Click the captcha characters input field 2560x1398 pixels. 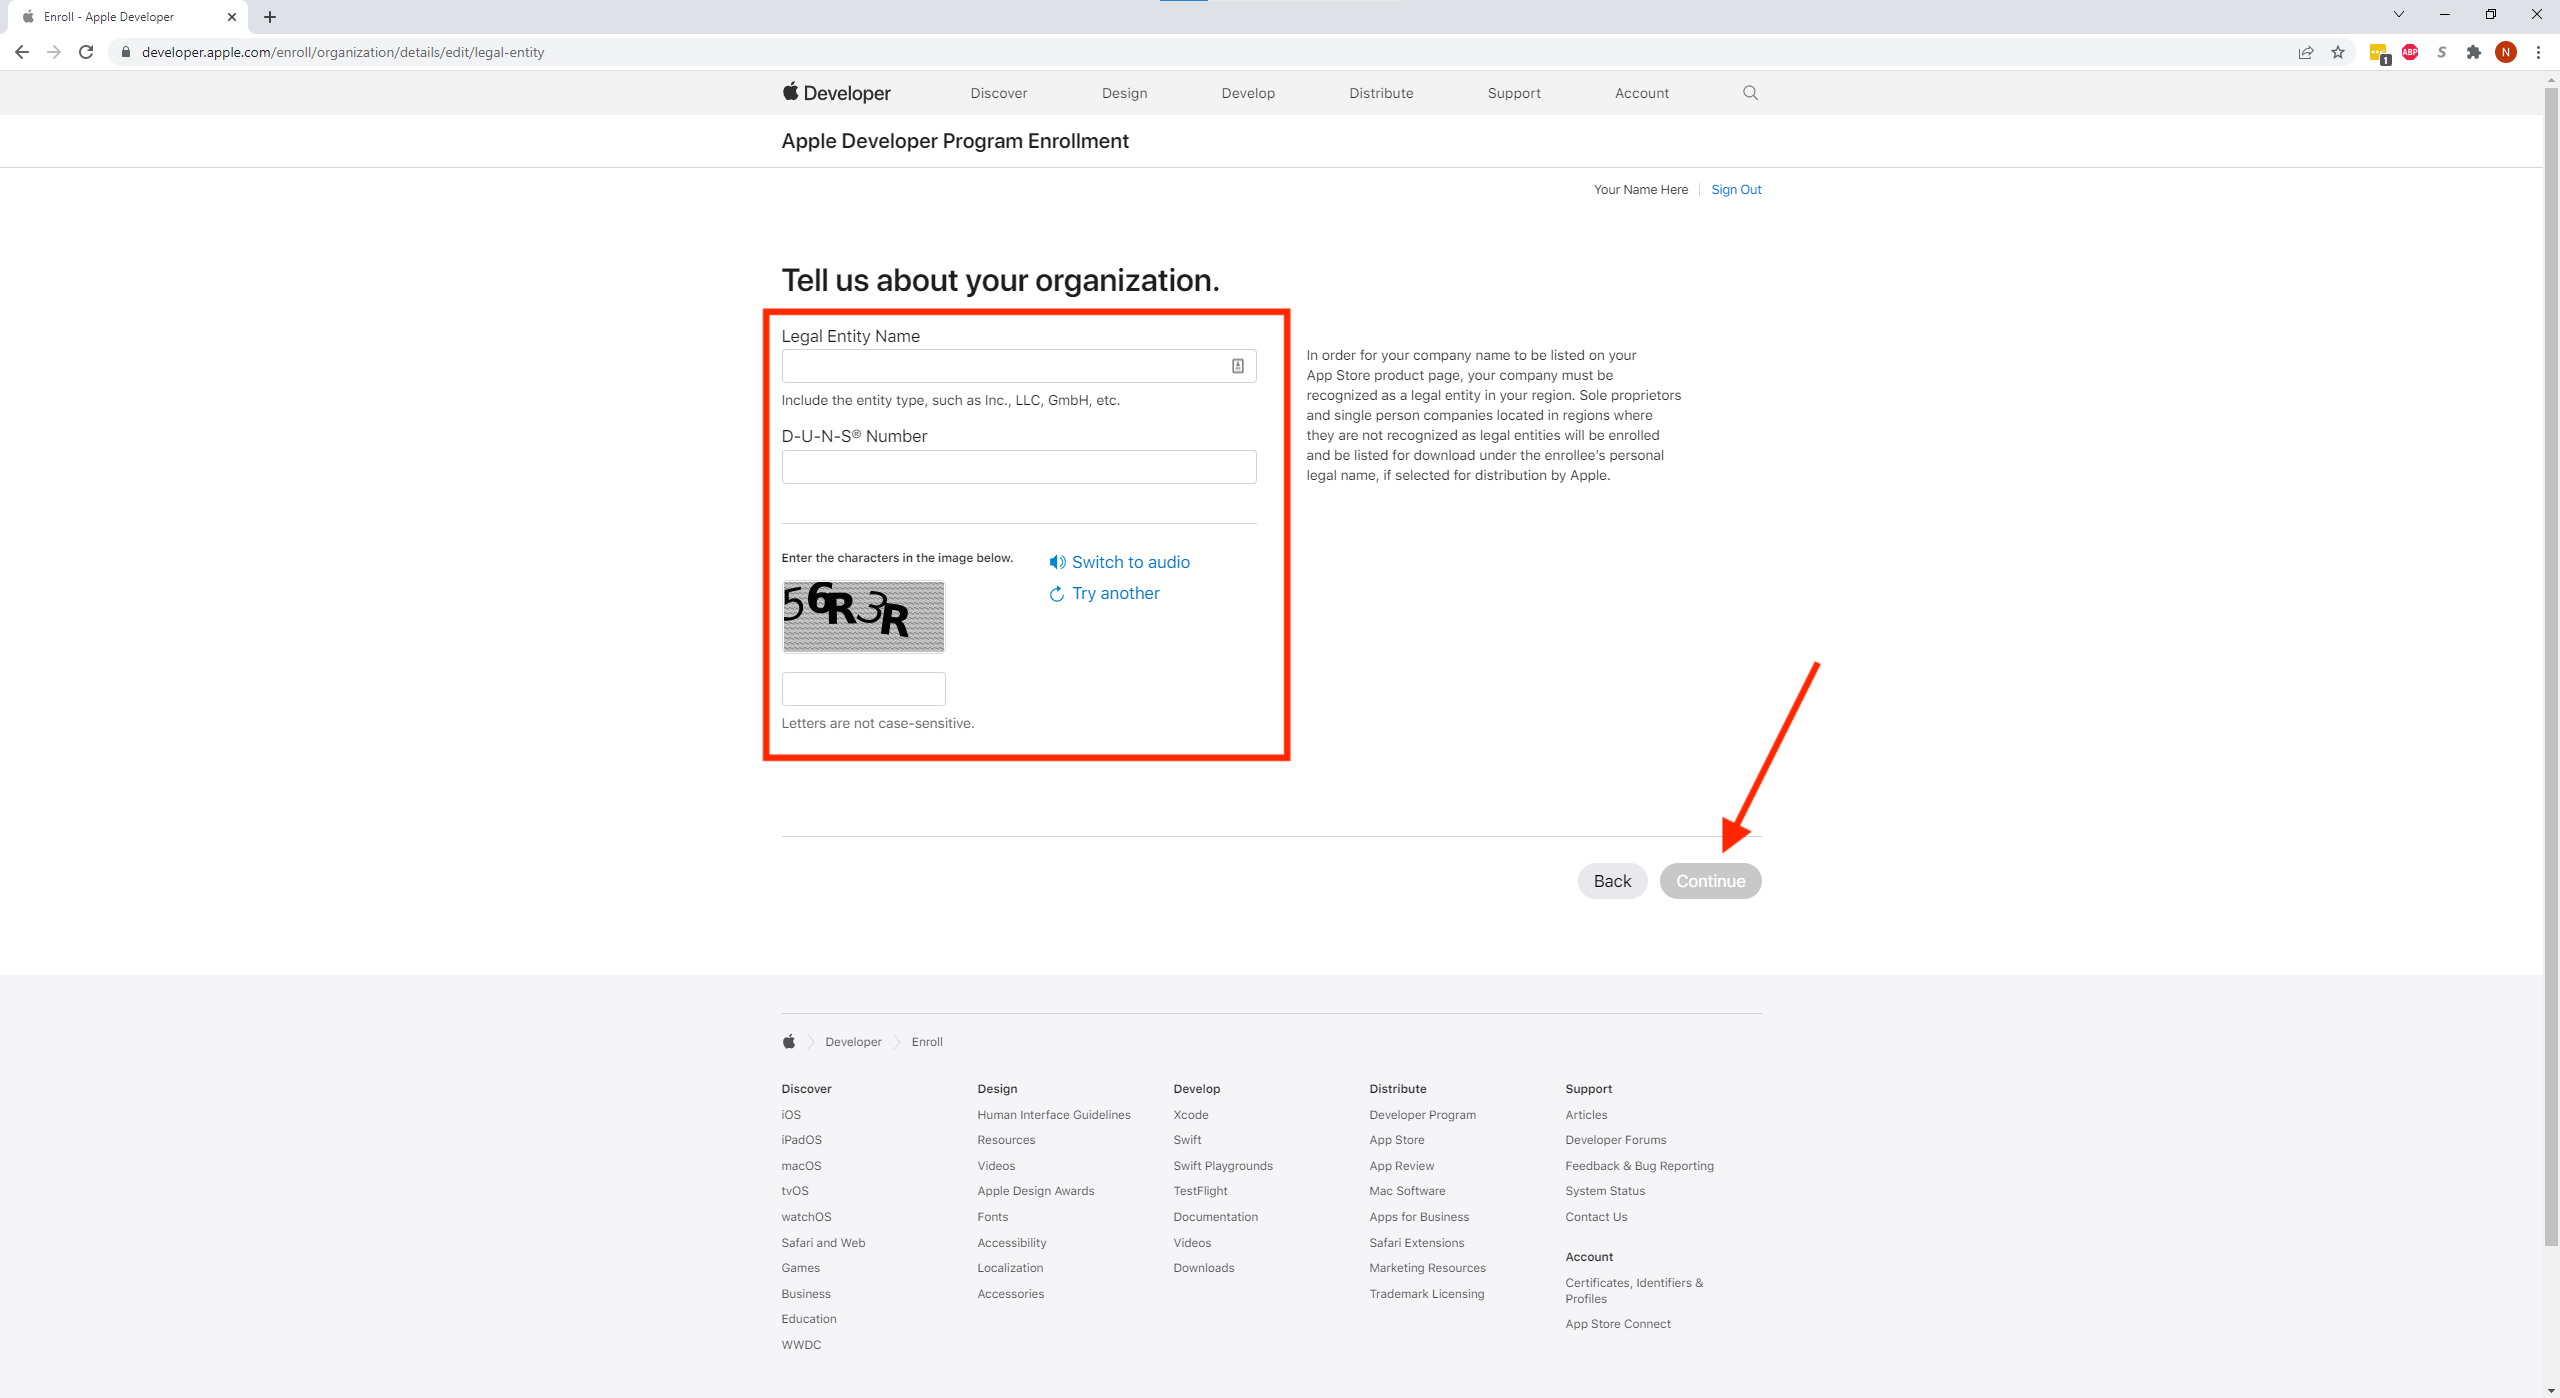click(863, 689)
